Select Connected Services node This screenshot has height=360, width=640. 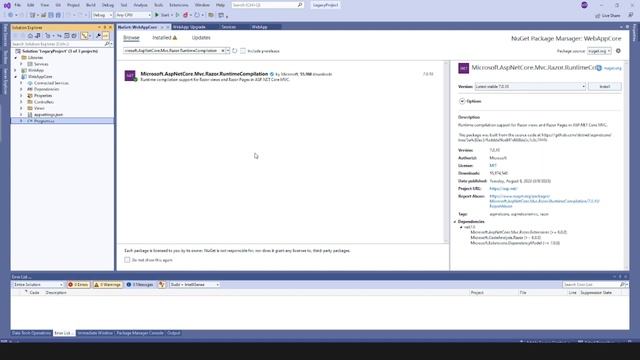click(x=51, y=83)
